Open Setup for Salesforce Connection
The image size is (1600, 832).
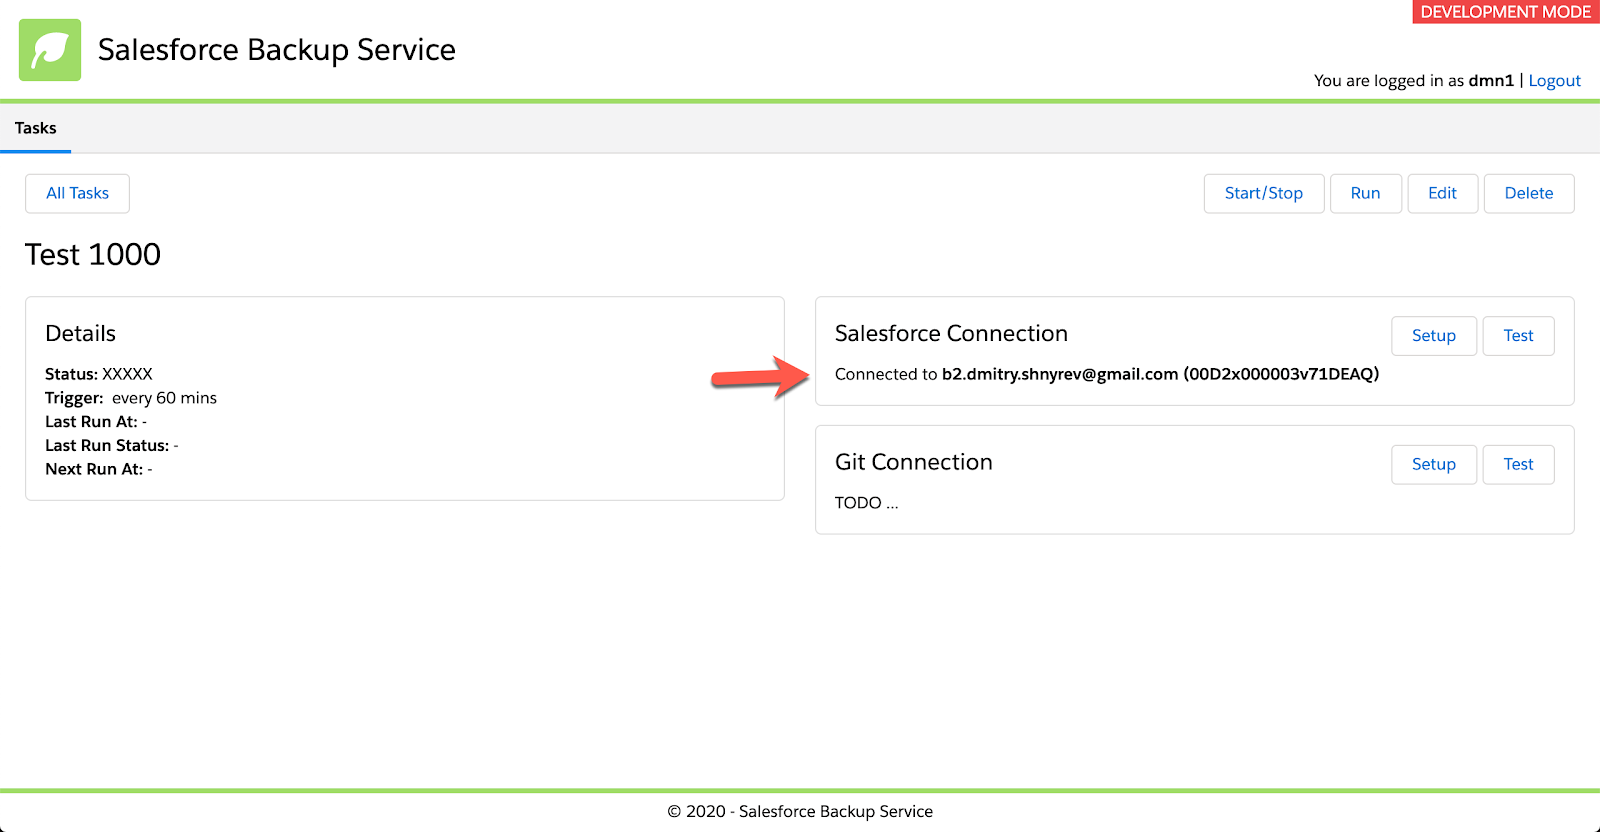[1434, 336]
